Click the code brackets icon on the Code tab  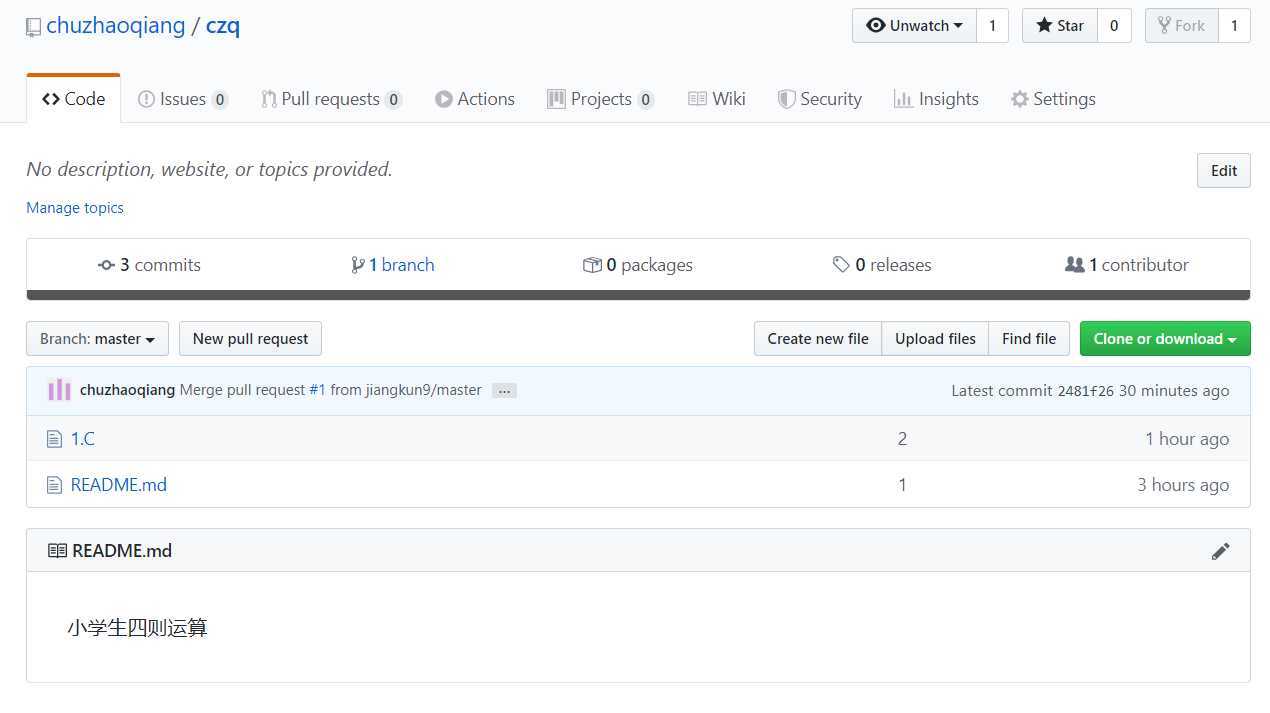(51, 99)
